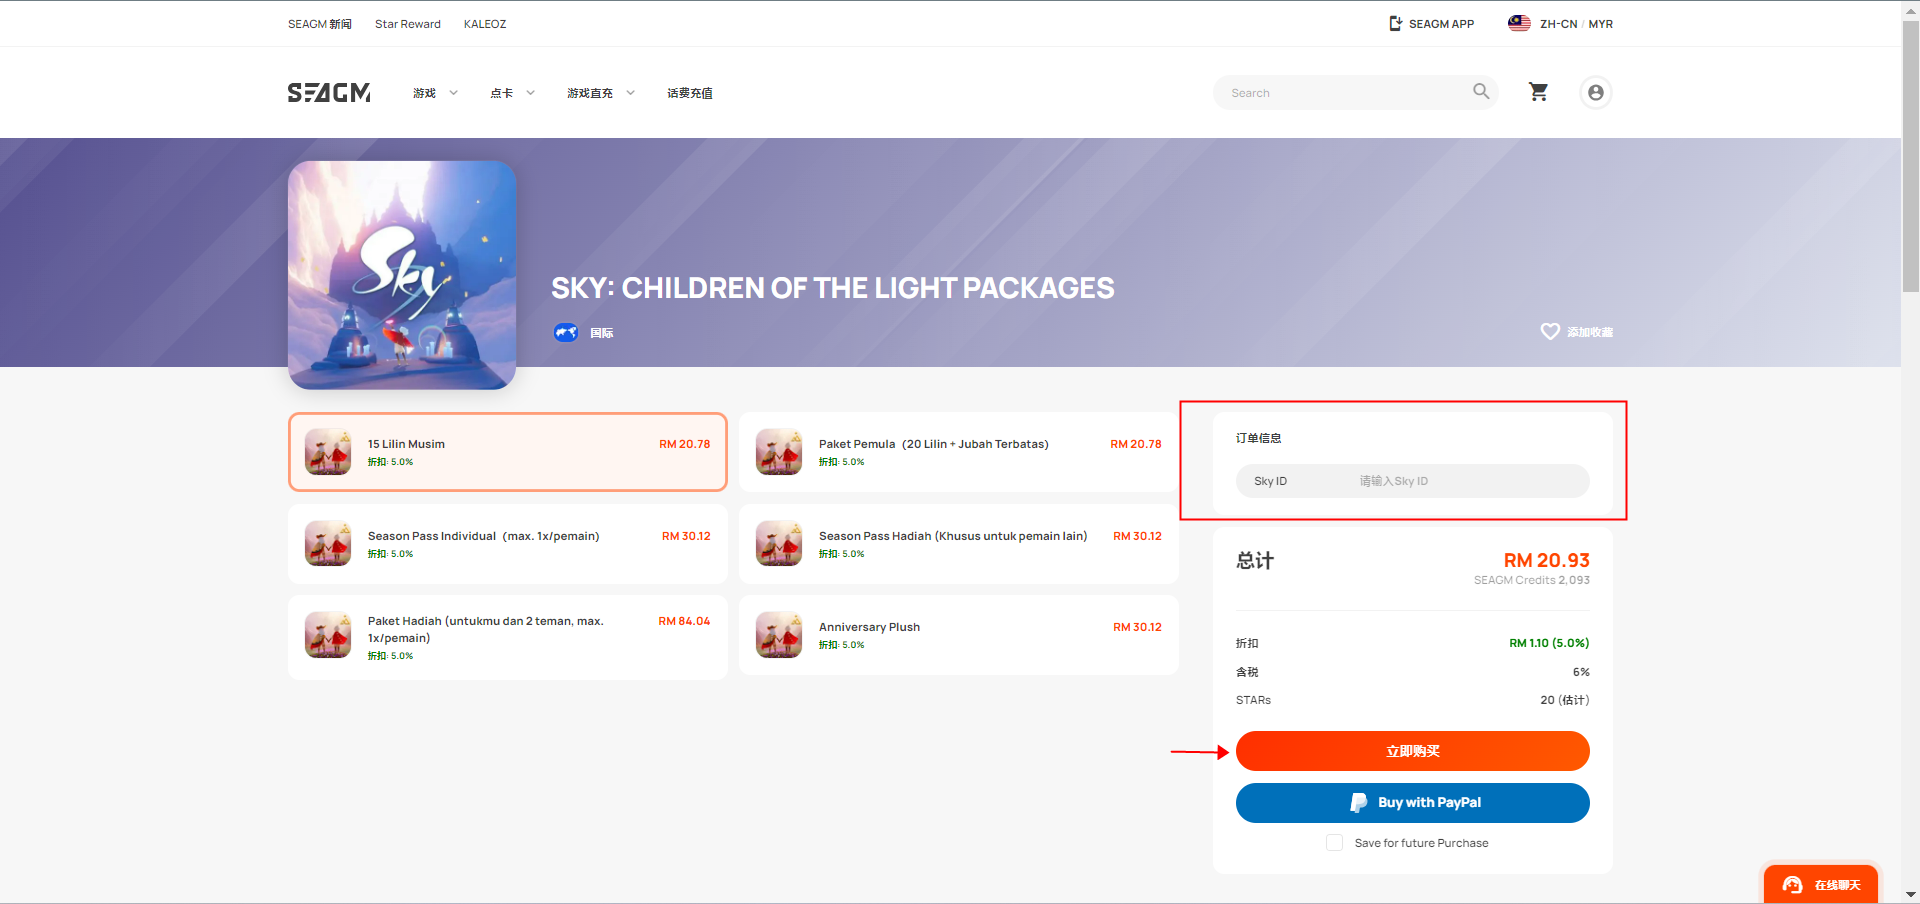Check Save for future Purchase box
Viewport: 1920px width, 904px height.
pyautogui.click(x=1334, y=843)
